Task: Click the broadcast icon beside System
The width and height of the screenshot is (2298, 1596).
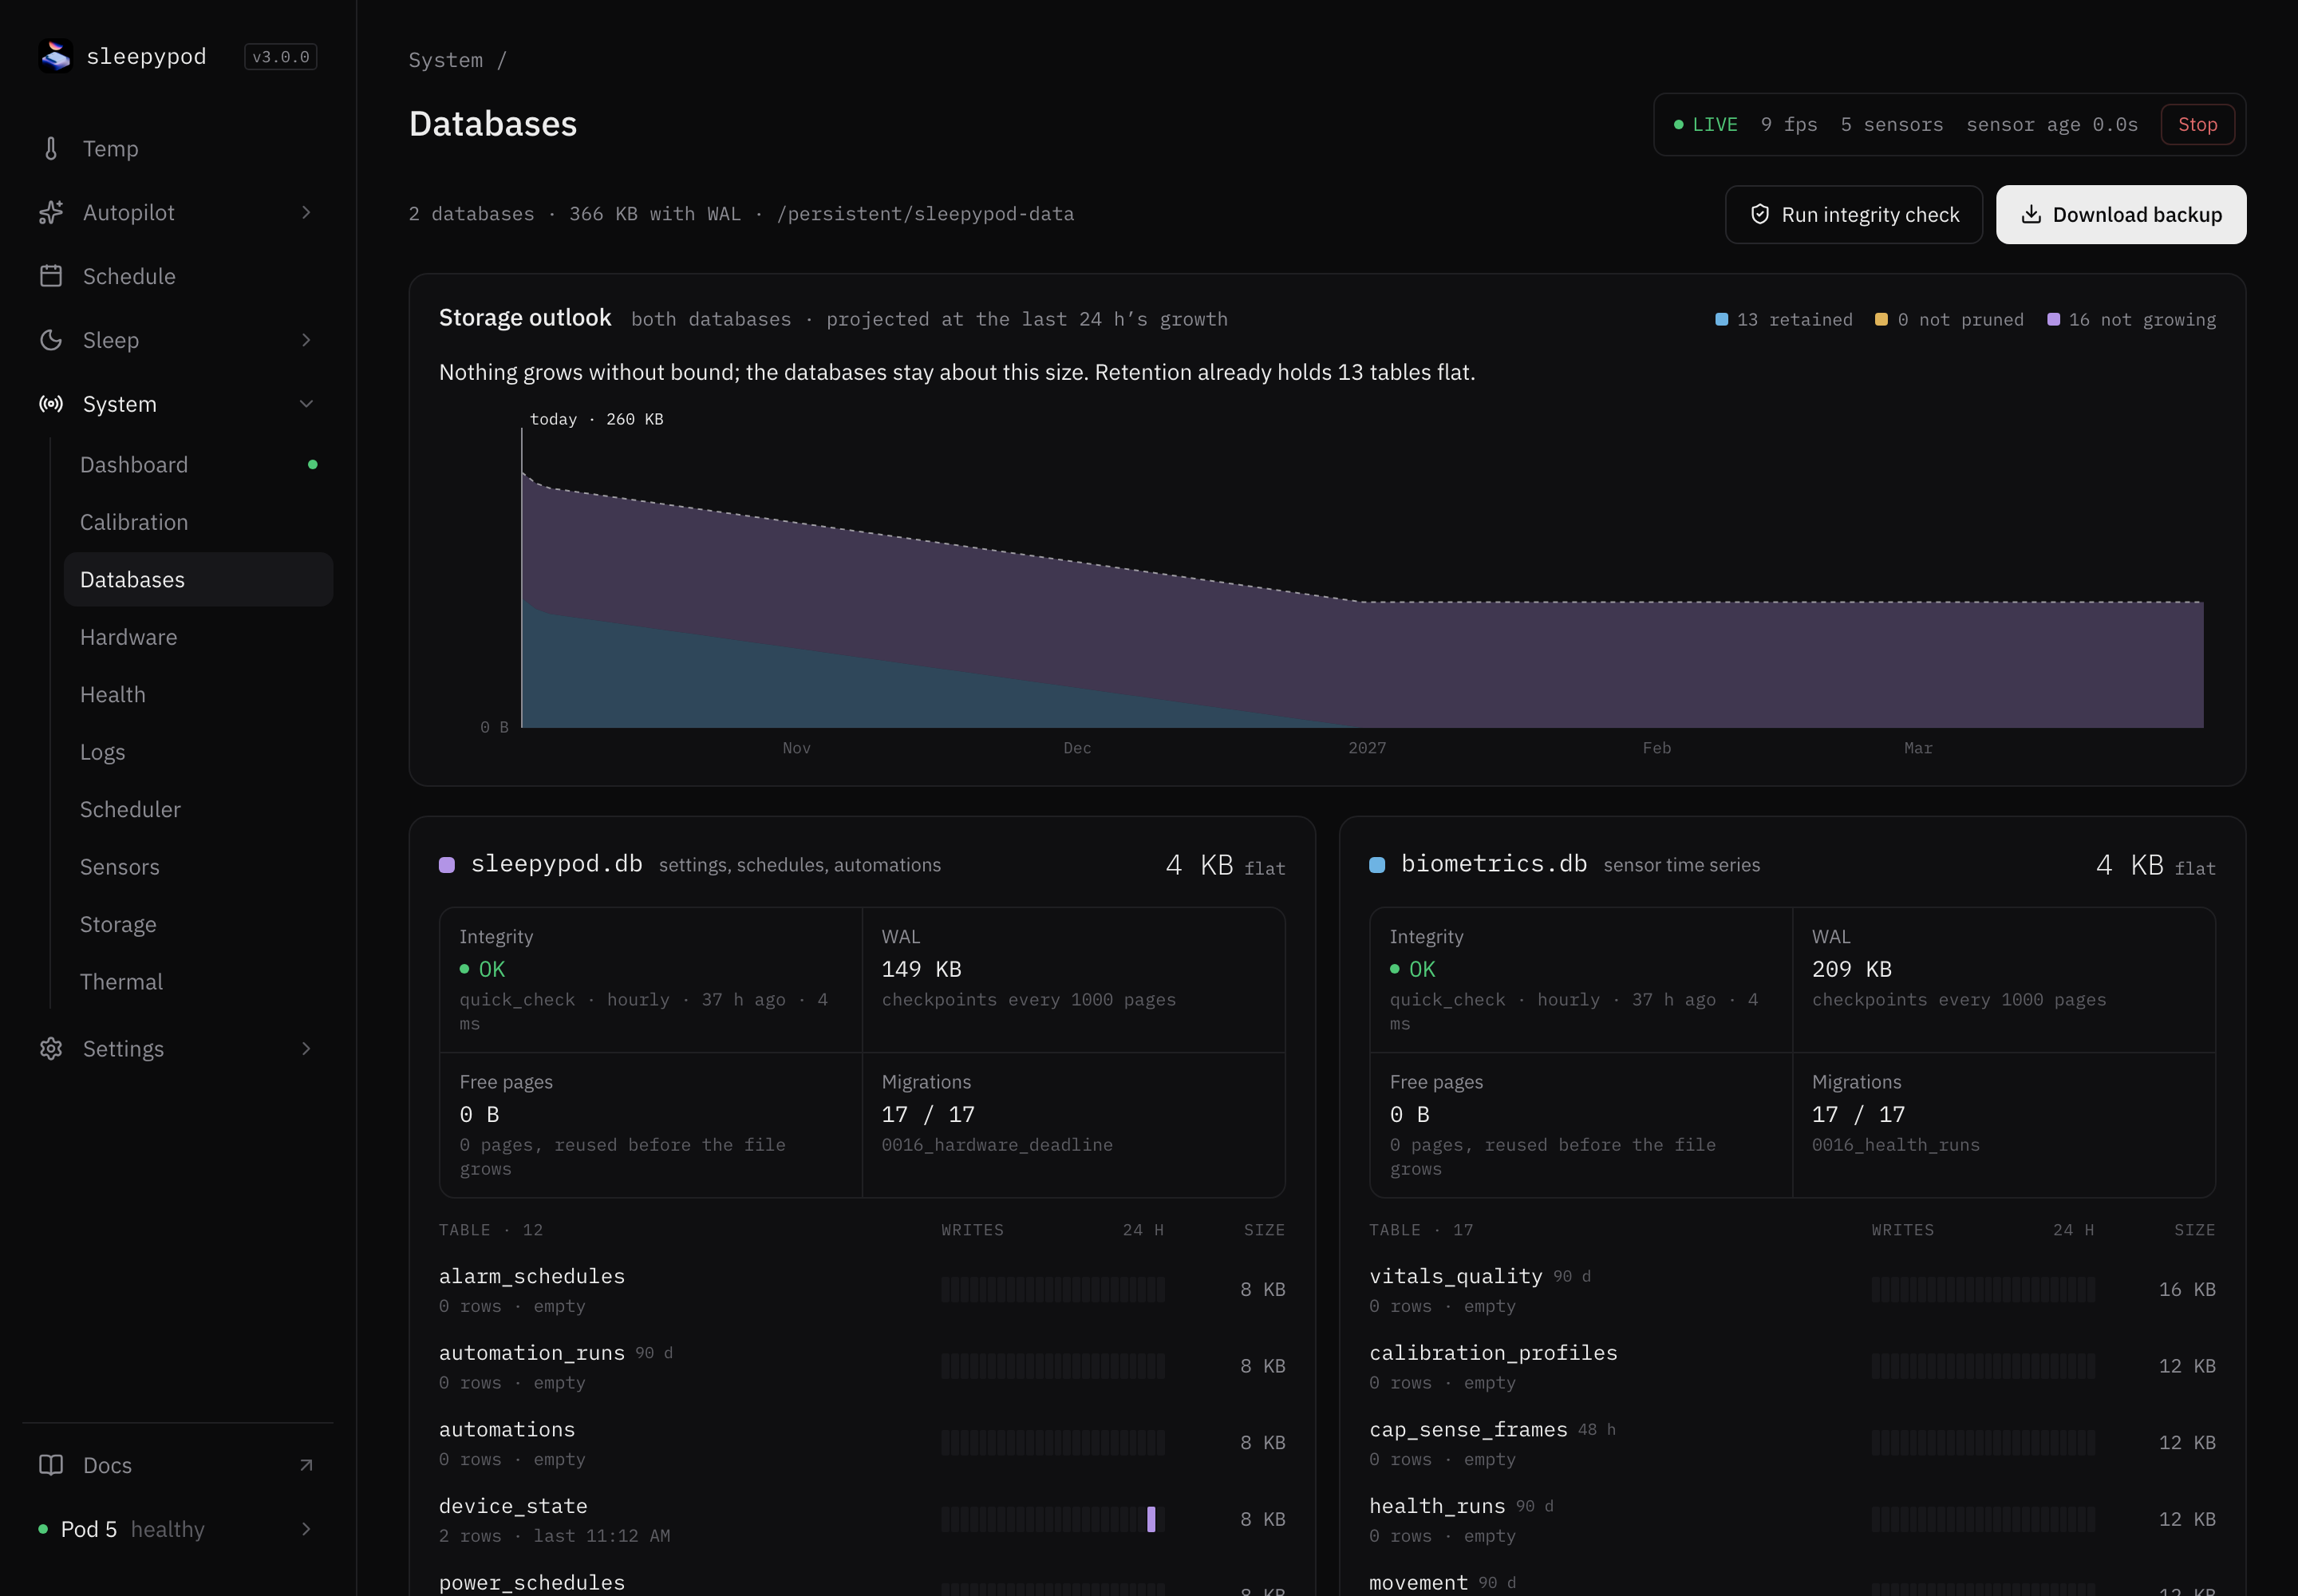Action: pyautogui.click(x=51, y=404)
